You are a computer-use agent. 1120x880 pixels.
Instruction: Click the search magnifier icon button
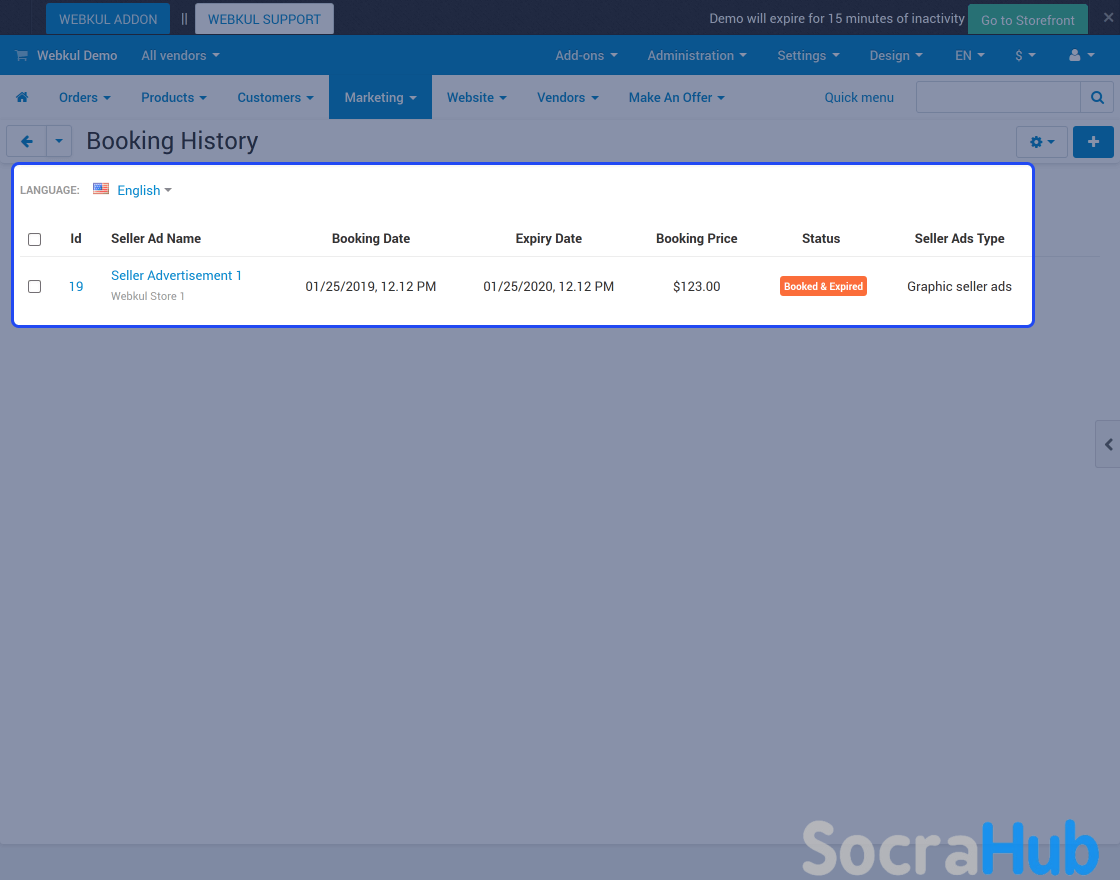1096,97
